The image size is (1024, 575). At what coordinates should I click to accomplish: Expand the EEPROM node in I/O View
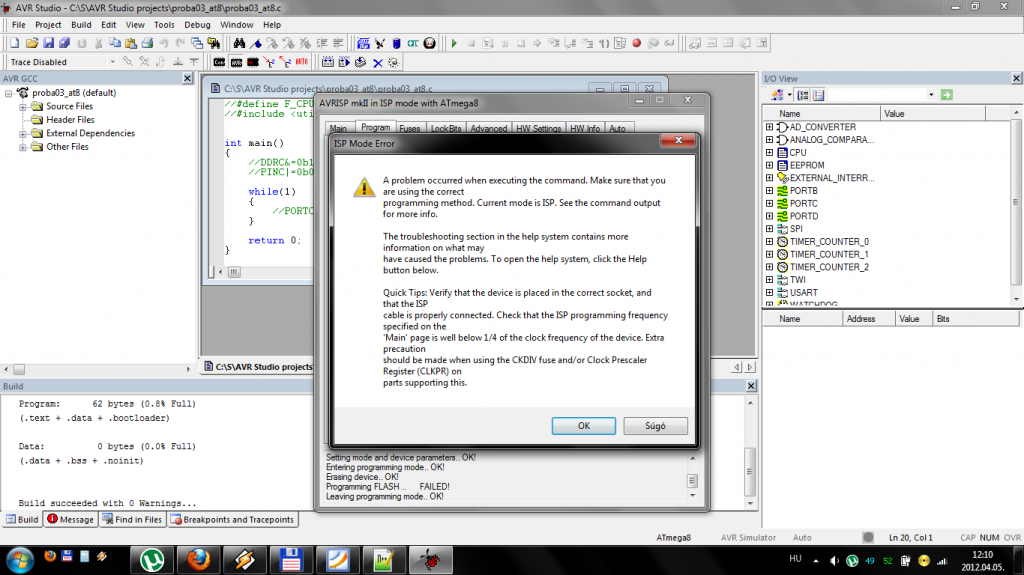[769, 165]
